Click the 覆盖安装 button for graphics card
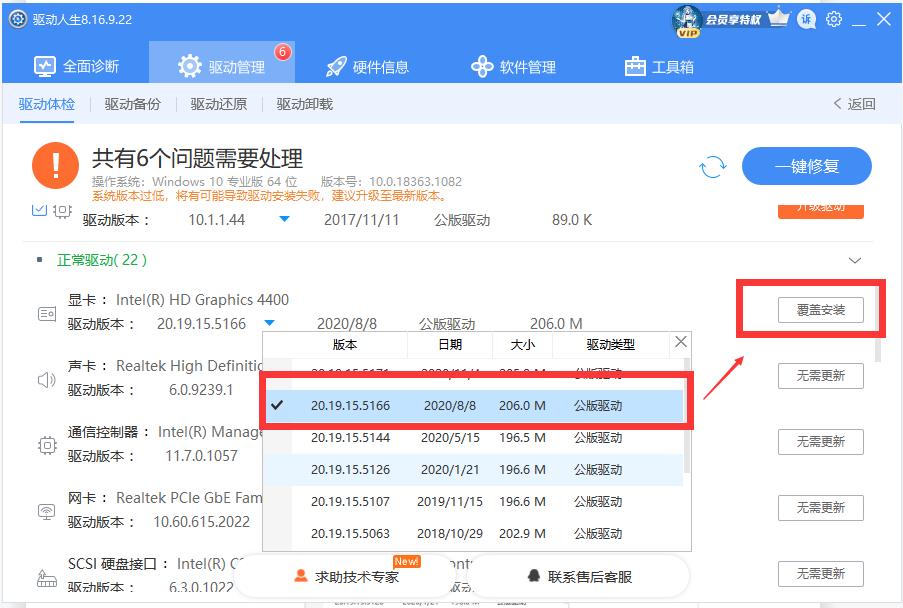This screenshot has height=608, width=903. 821,310
